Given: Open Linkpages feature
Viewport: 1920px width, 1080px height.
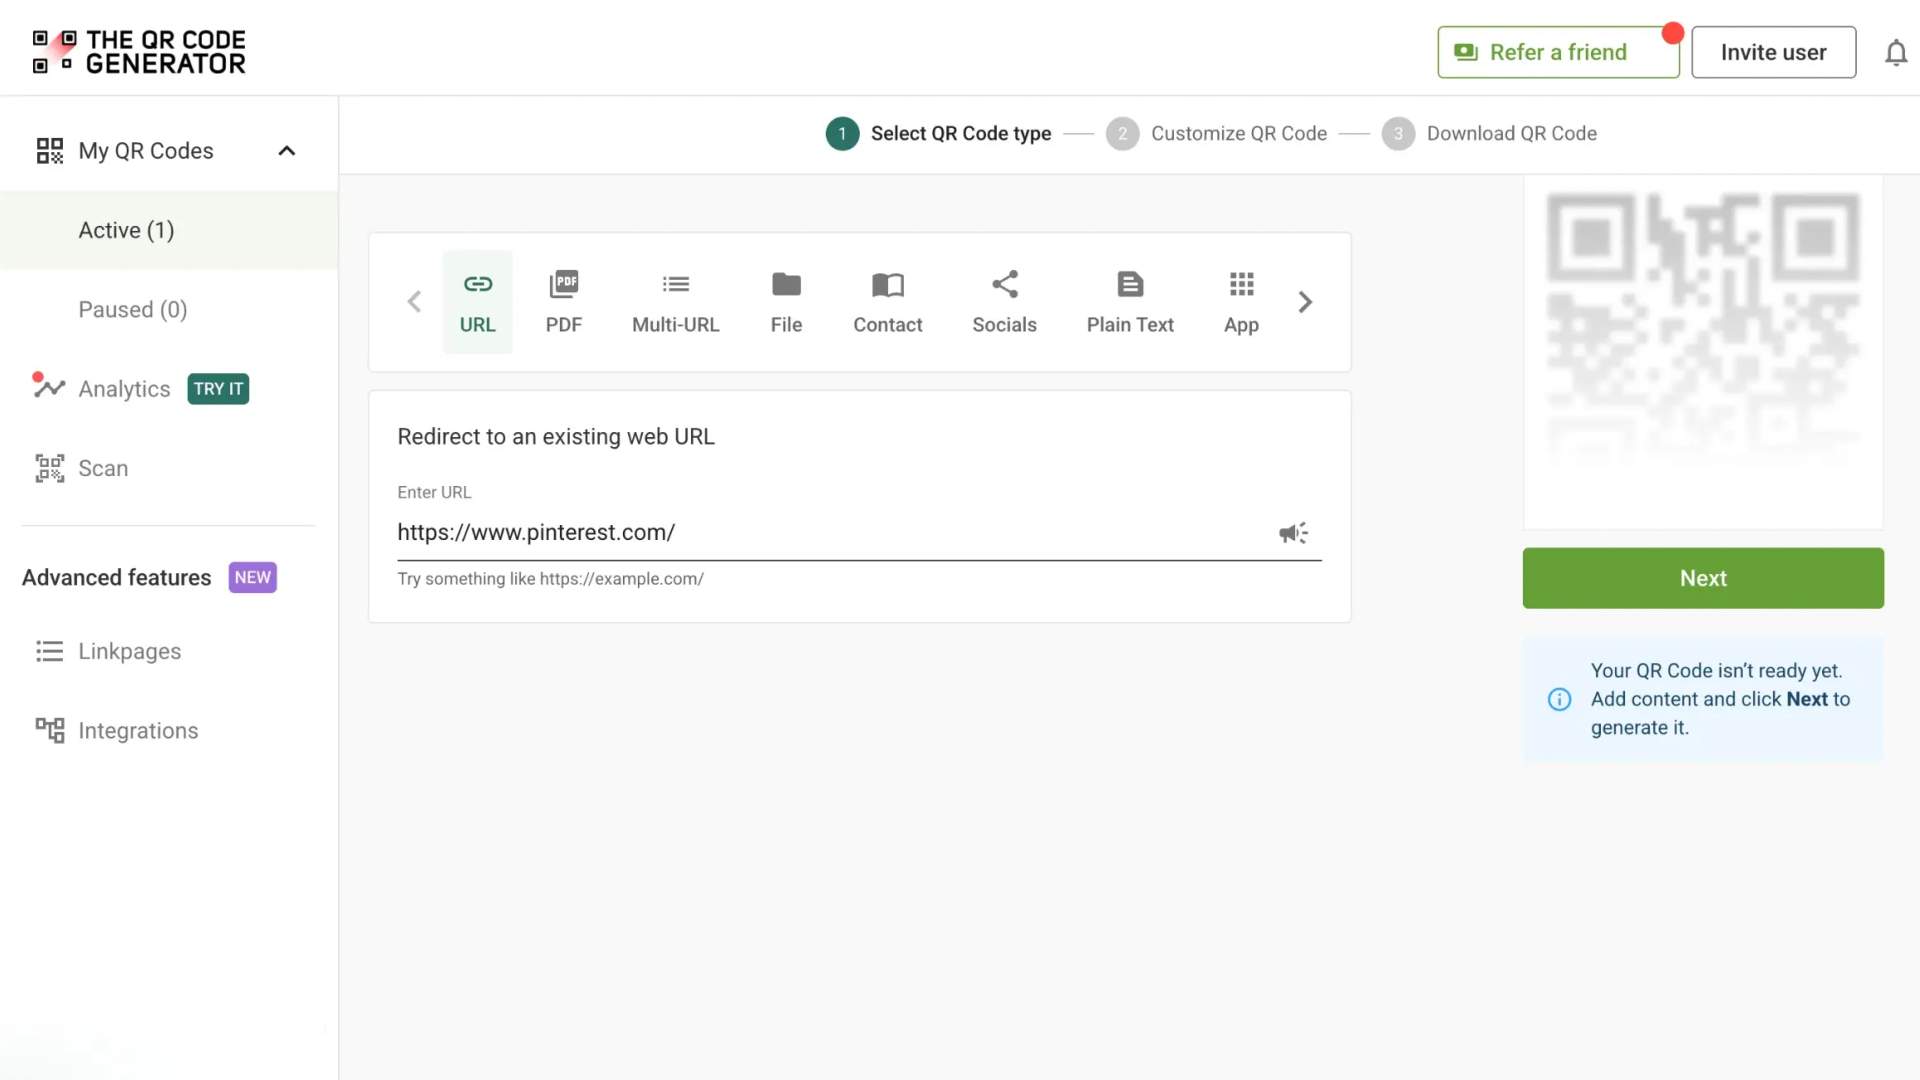Looking at the screenshot, I should tap(130, 651).
